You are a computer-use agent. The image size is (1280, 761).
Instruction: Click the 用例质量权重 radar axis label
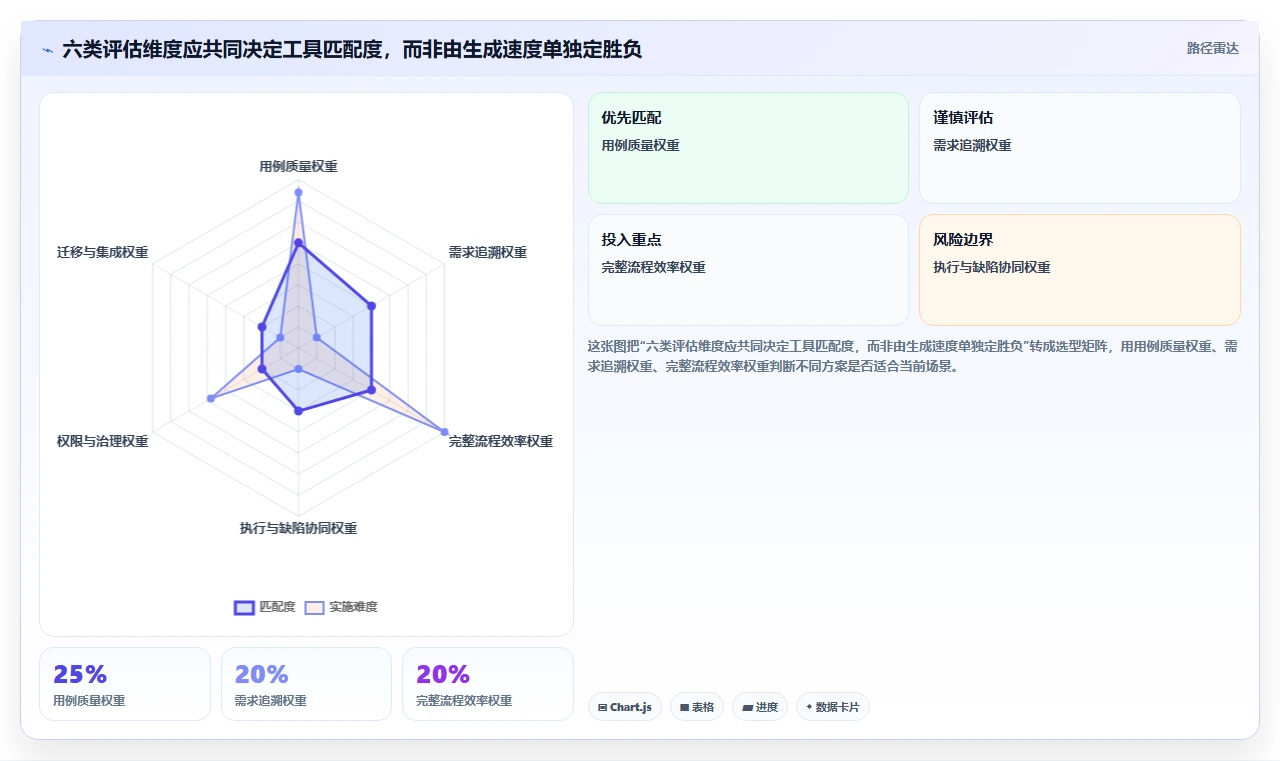(298, 166)
